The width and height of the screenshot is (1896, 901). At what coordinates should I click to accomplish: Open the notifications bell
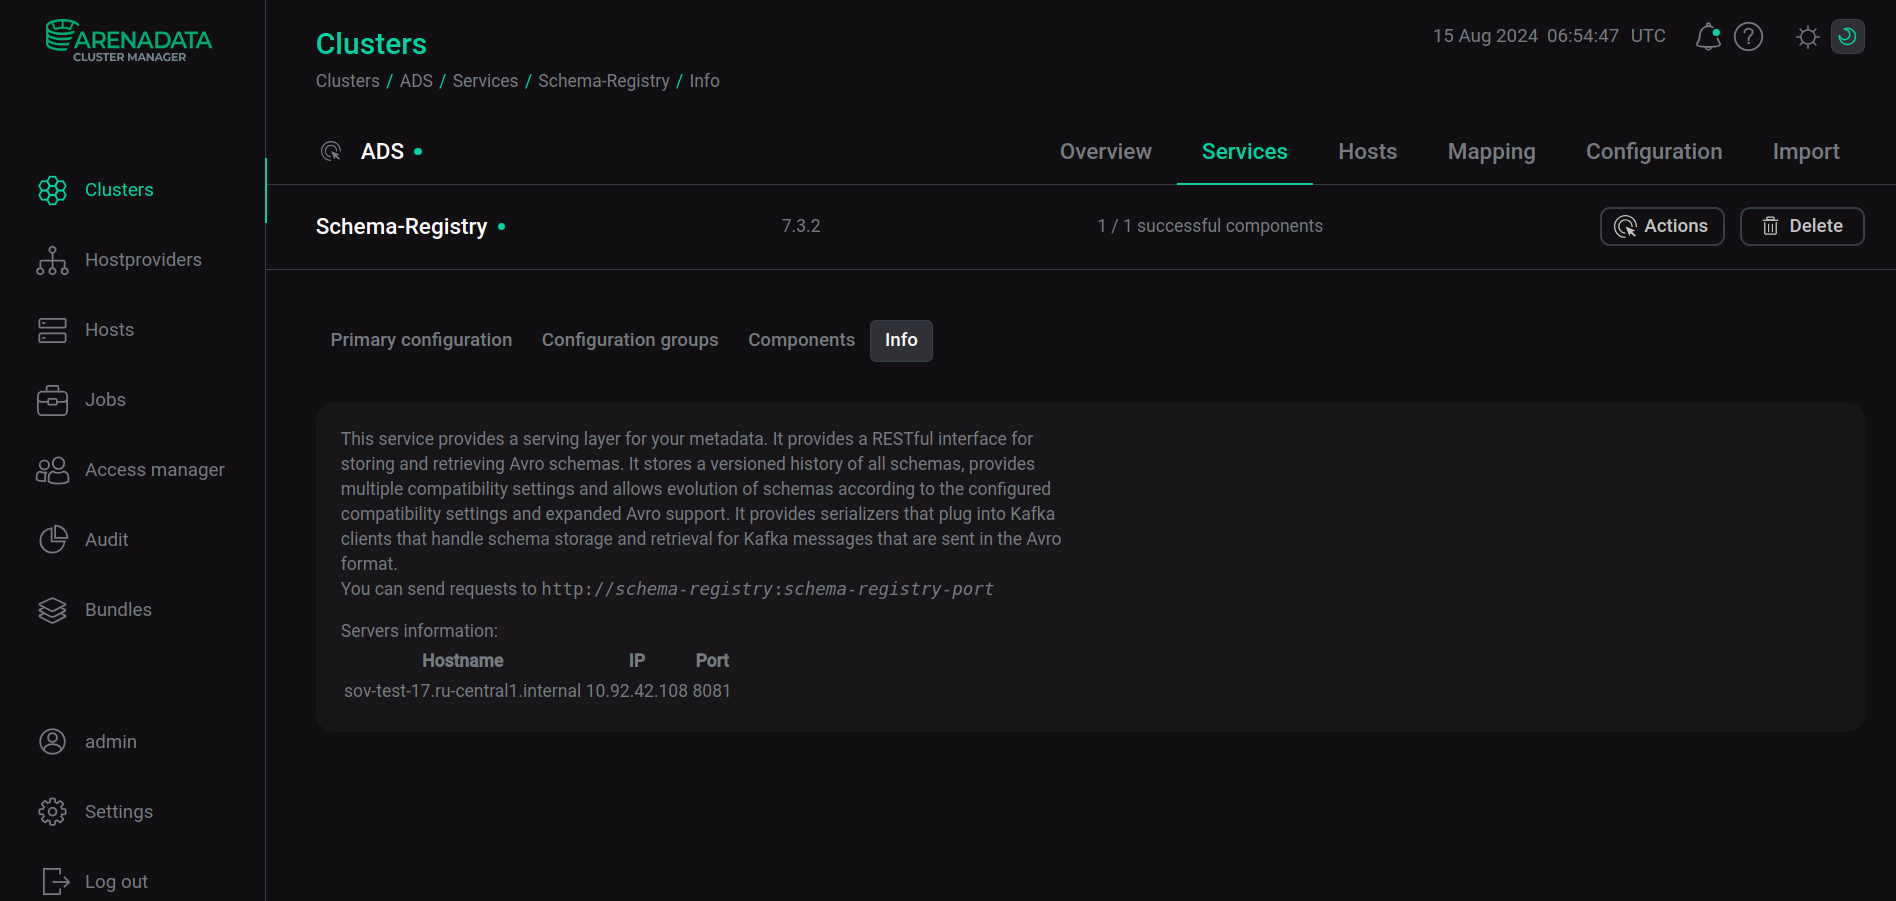click(x=1708, y=37)
